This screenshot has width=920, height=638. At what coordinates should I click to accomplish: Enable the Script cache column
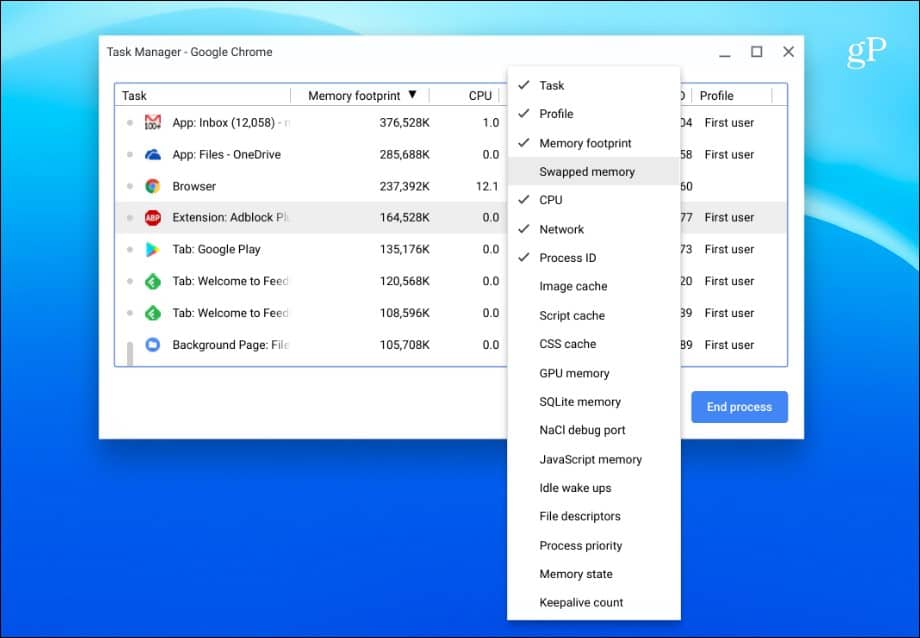coord(594,315)
